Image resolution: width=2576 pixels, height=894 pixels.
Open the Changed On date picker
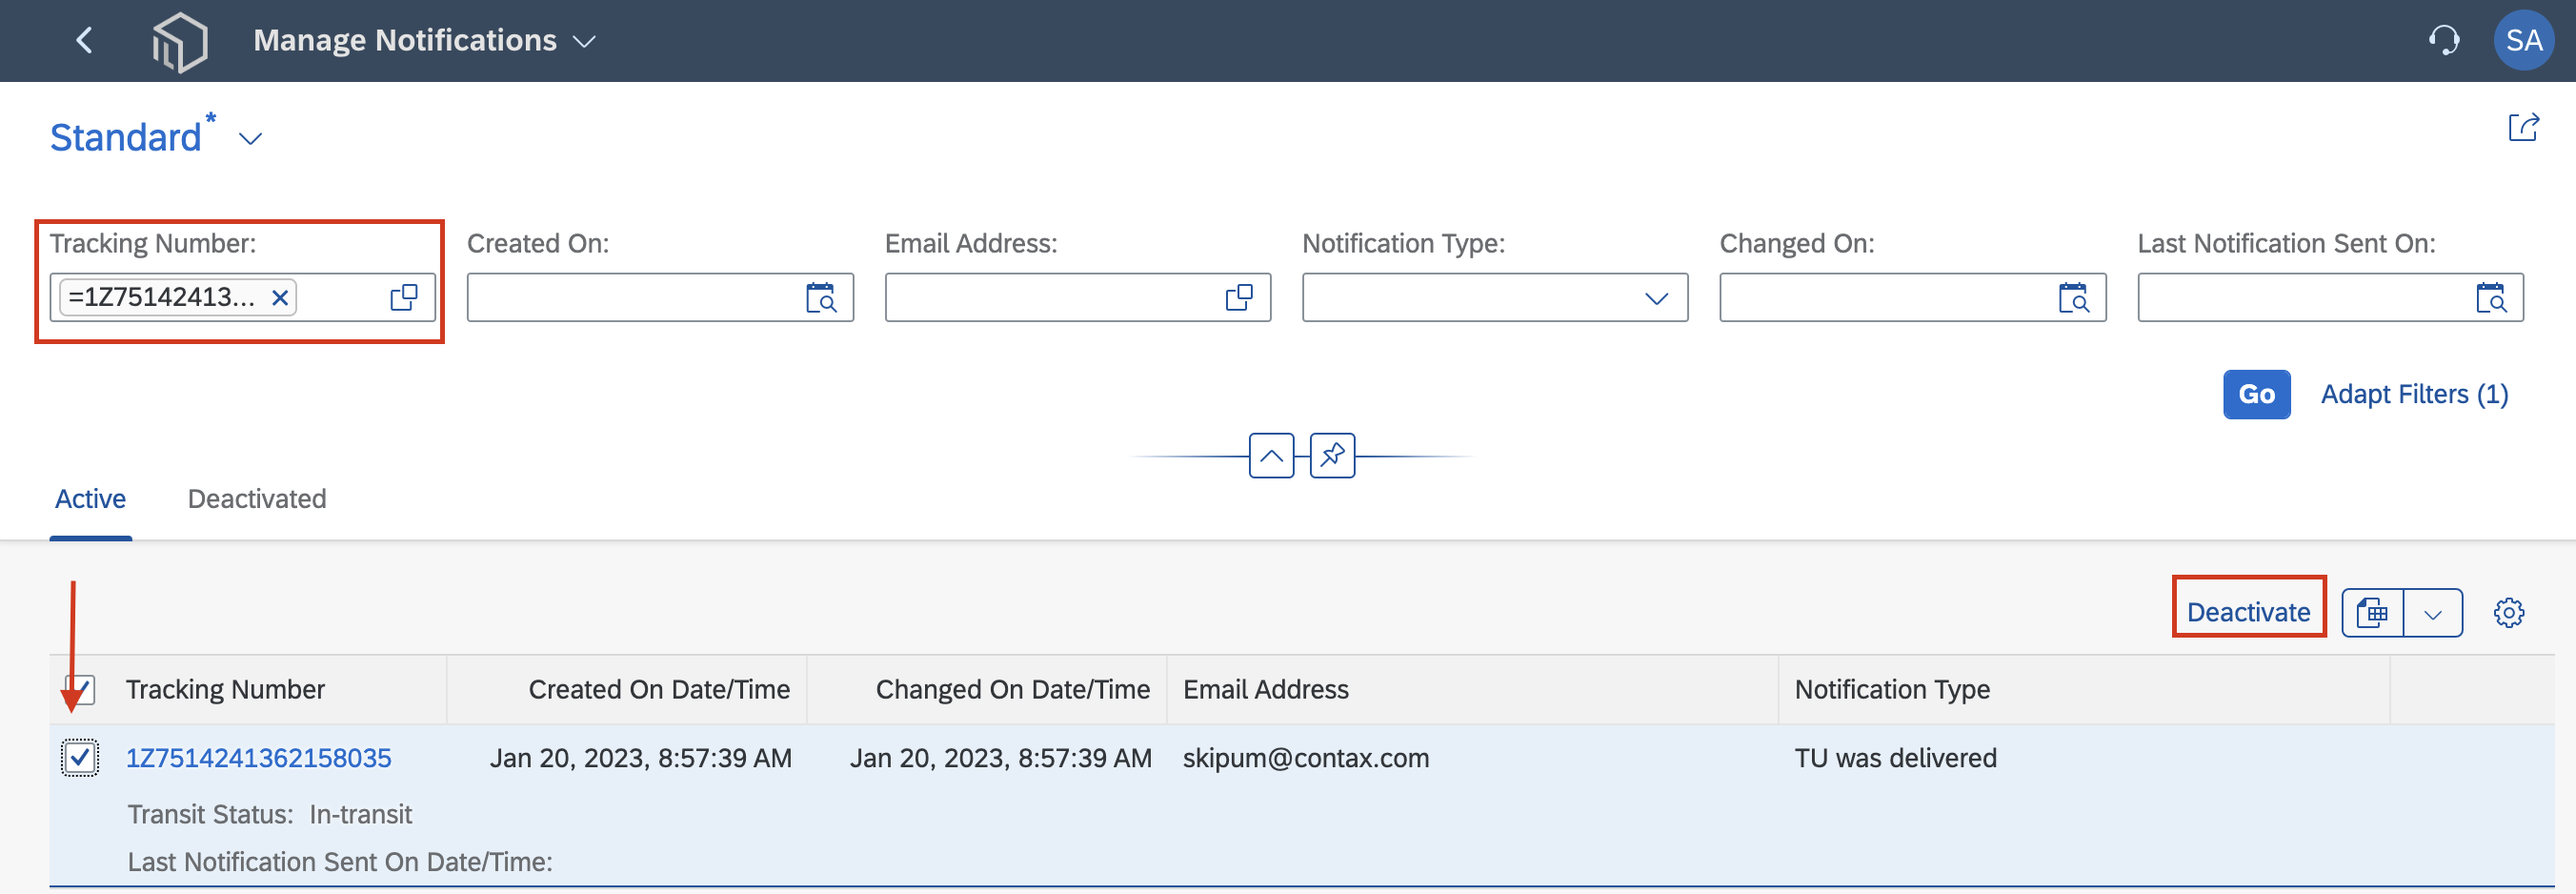[2074, 297]
